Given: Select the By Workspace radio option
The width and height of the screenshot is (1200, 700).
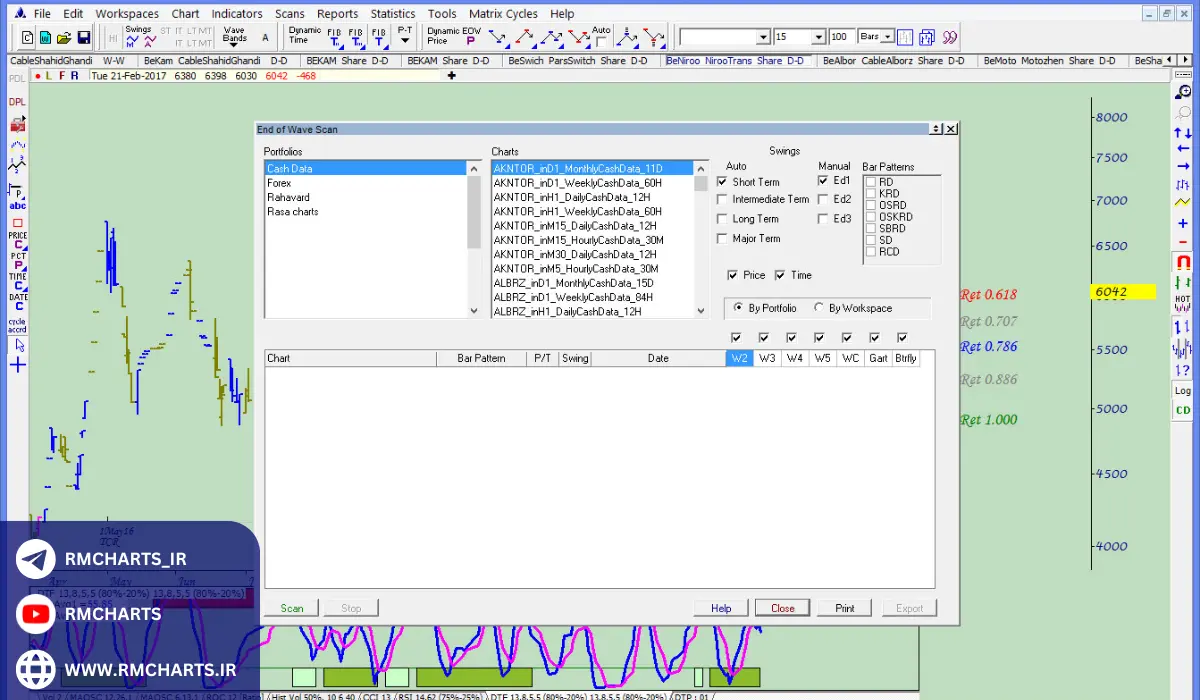Looking at the screenshot, I should (820, 308).
